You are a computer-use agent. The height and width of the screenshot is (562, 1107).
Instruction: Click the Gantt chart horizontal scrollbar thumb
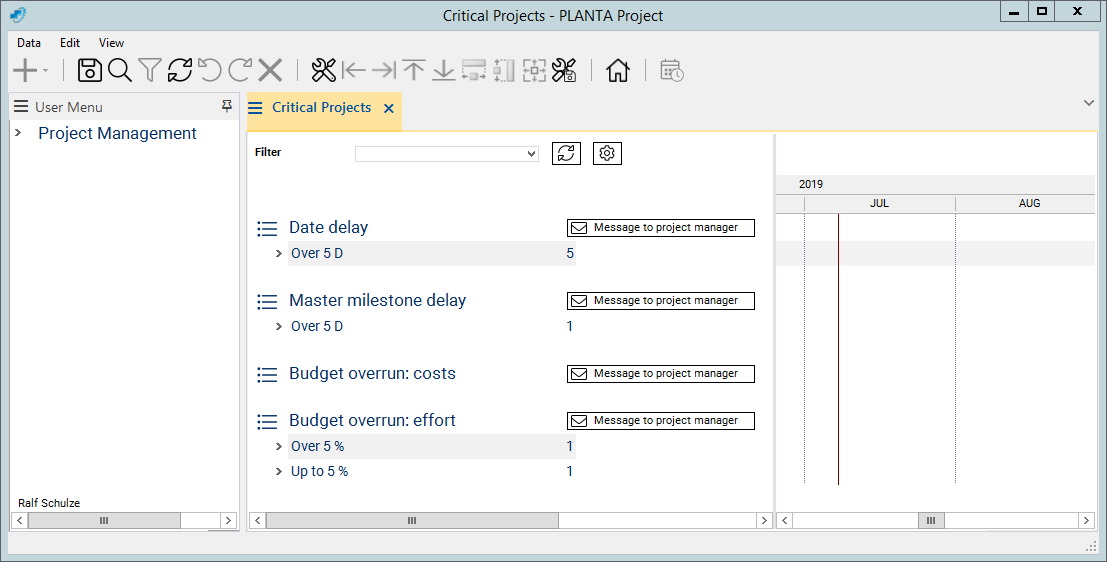click(x=930, y=521)
